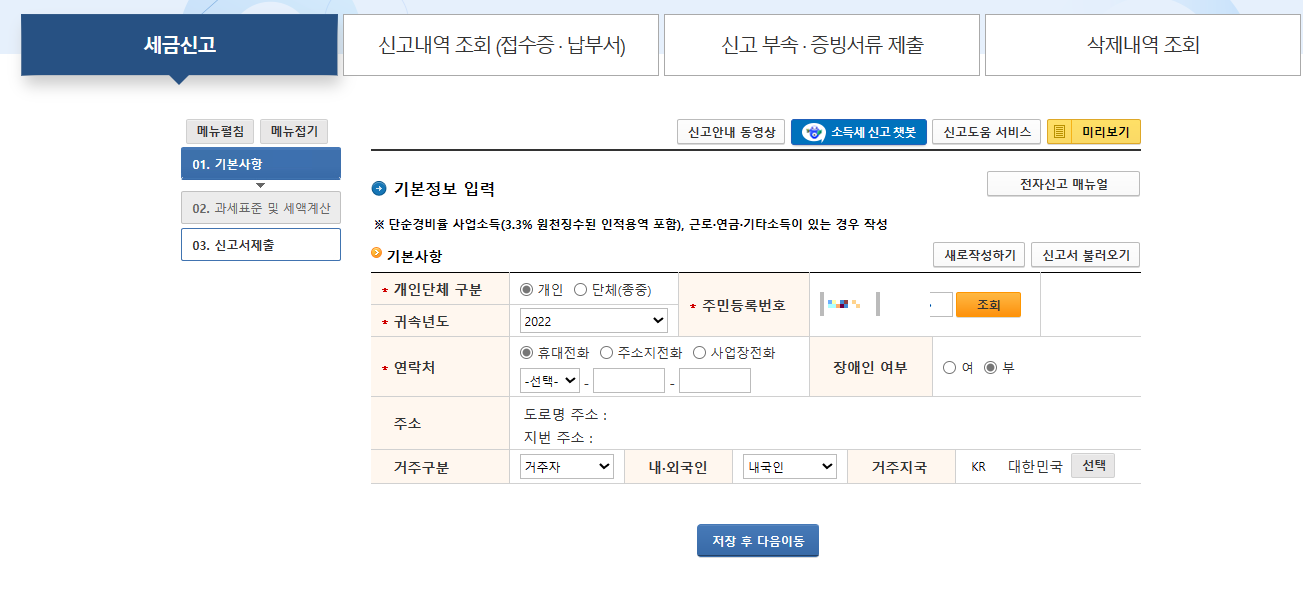This screenshot has width=1303, height=612.
Task: Open the 내·외국인 nationality dropdown
Action: (x=788, y=466)
